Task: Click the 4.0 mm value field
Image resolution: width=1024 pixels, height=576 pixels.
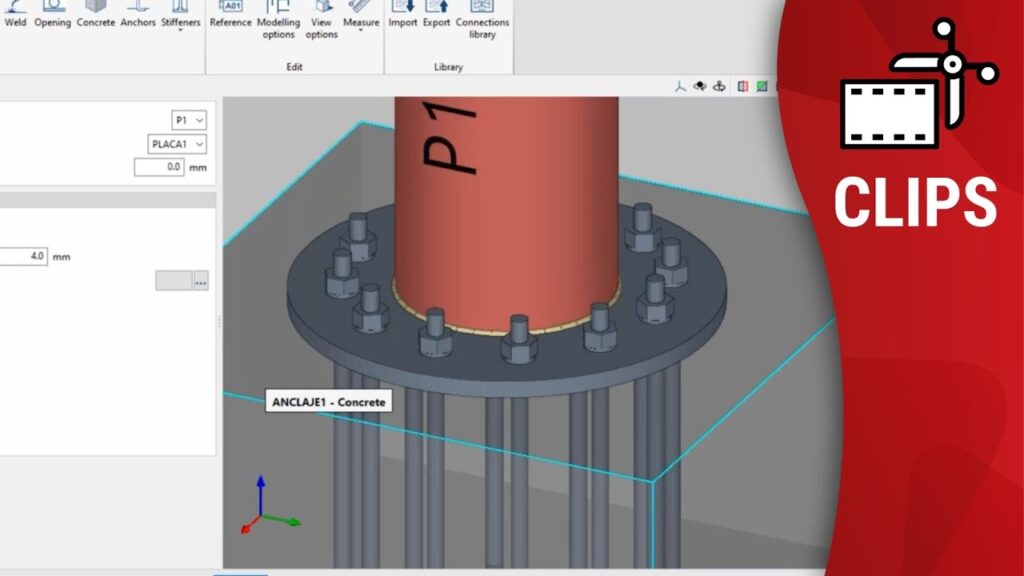Action: [x=24, y=256]
